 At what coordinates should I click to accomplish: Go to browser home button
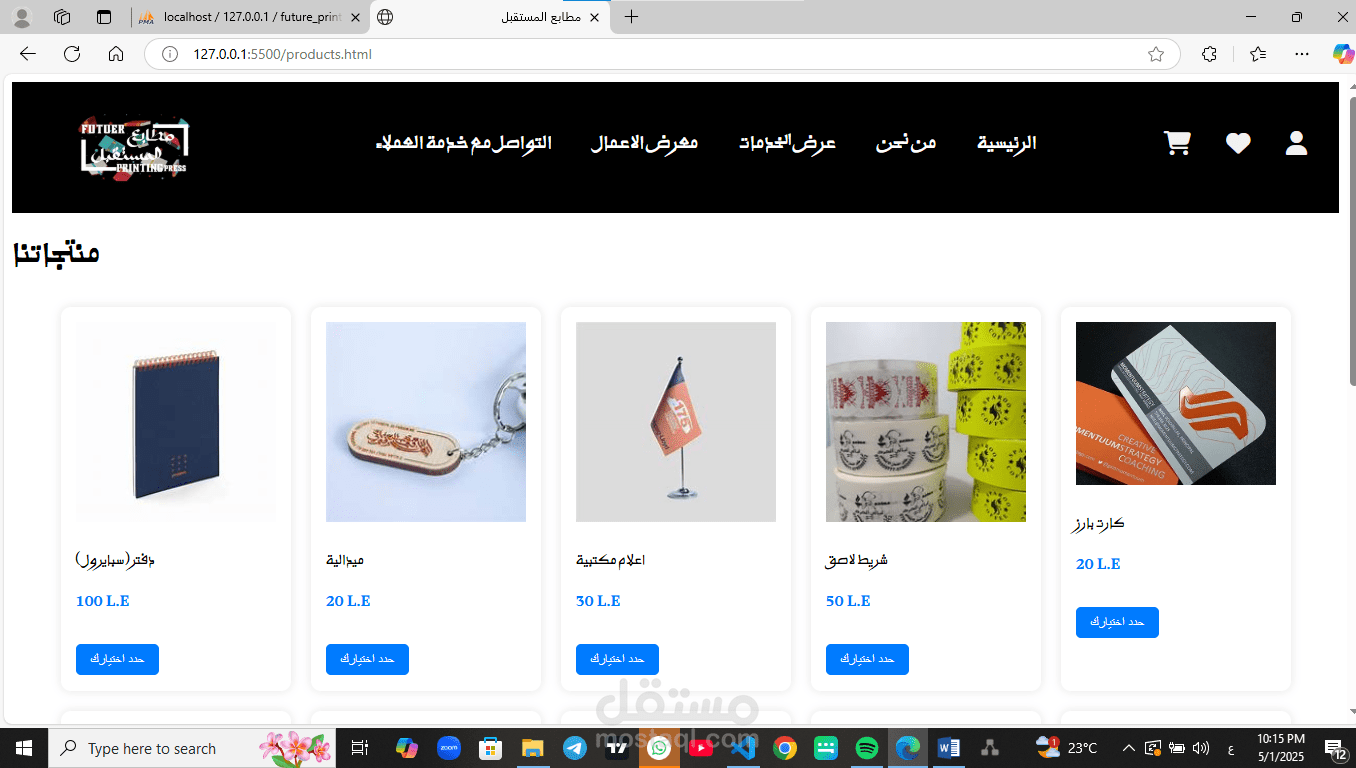pos(116,54)
